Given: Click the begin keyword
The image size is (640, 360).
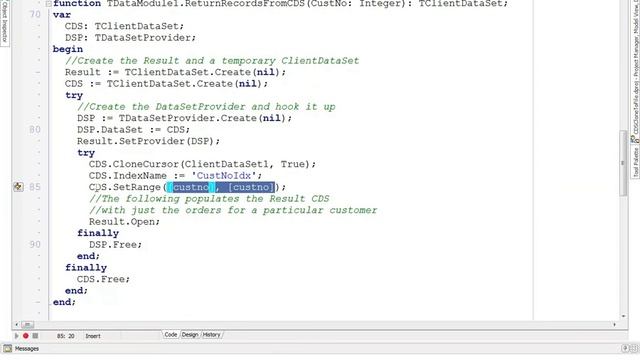Looking at the screenshot, I should 67,49.
